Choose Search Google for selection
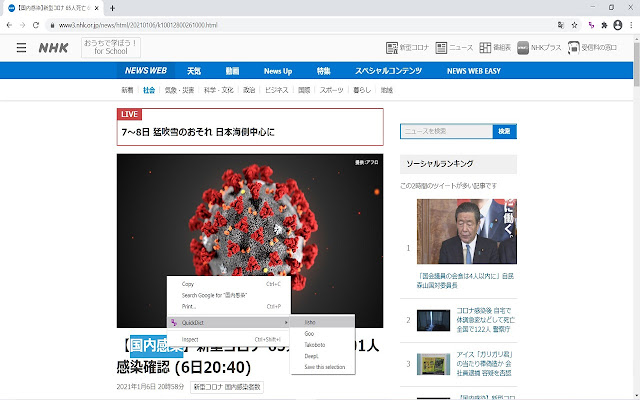This screenshot has width=640, height=400. coord(229,295)
